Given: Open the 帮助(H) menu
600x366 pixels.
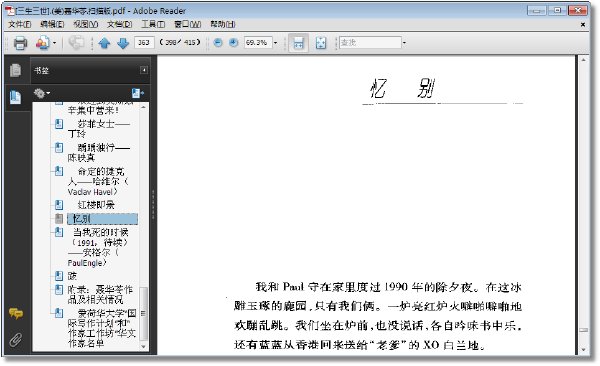Looking at the screenshot, I should click(223, 25).
